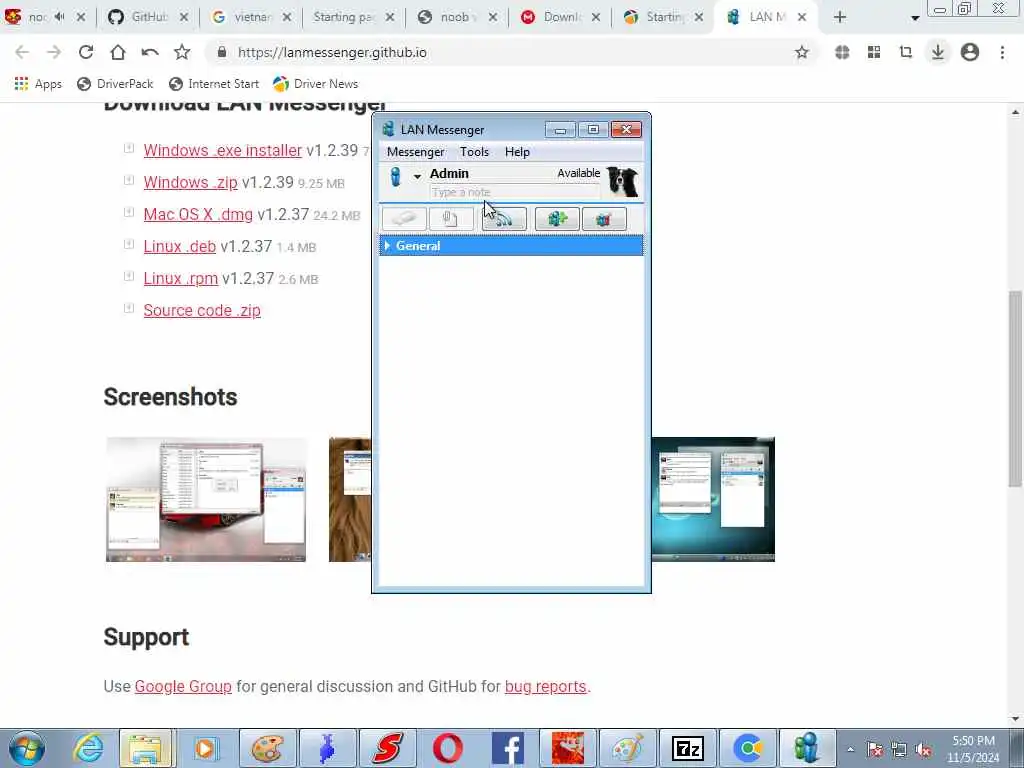Click the star icon beside home button
Viewport: 1024px width, 768px height.
(x=182, y=52)
